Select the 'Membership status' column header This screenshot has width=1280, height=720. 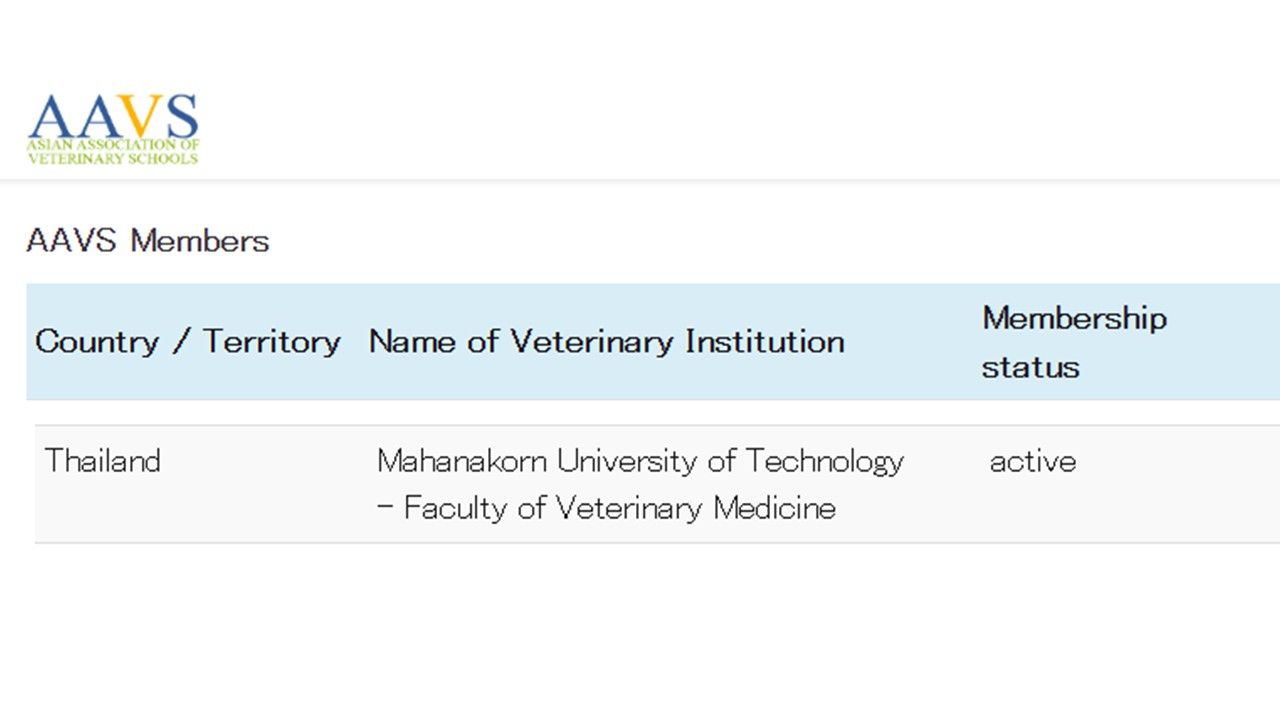[1074, 342]
